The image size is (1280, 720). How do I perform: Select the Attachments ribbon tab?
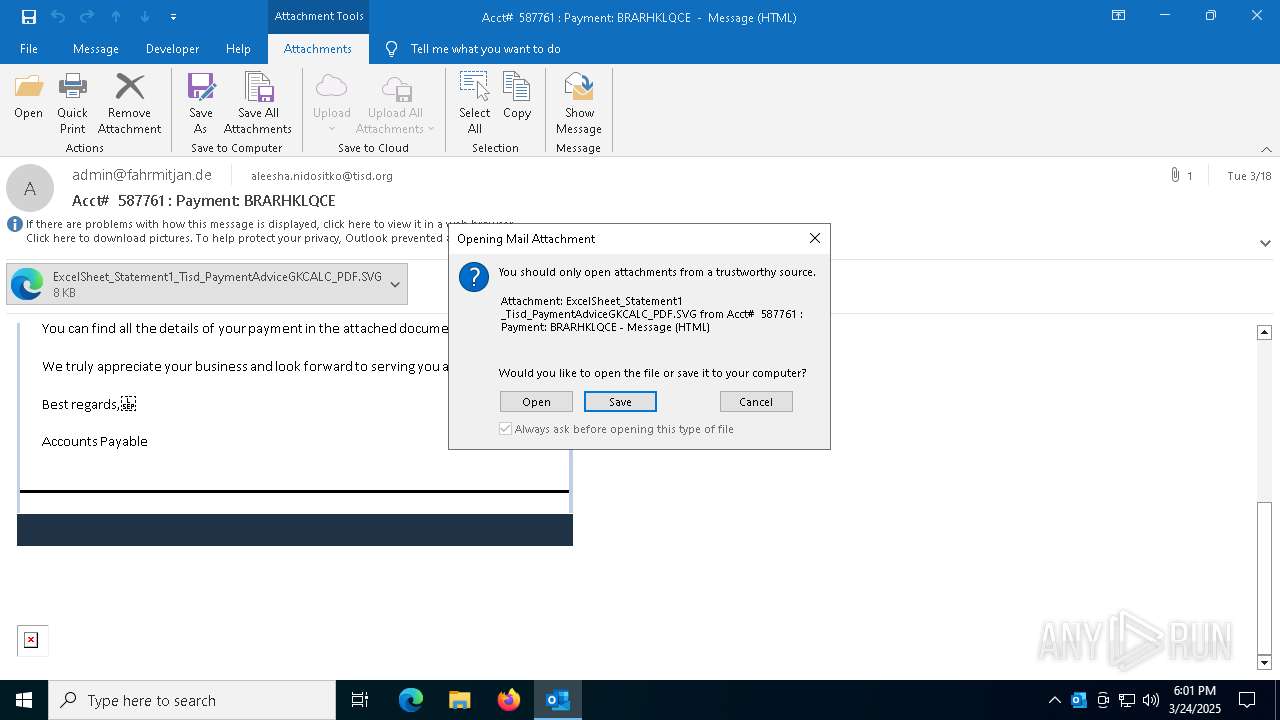pyautogui.click(x=318, y=49)
